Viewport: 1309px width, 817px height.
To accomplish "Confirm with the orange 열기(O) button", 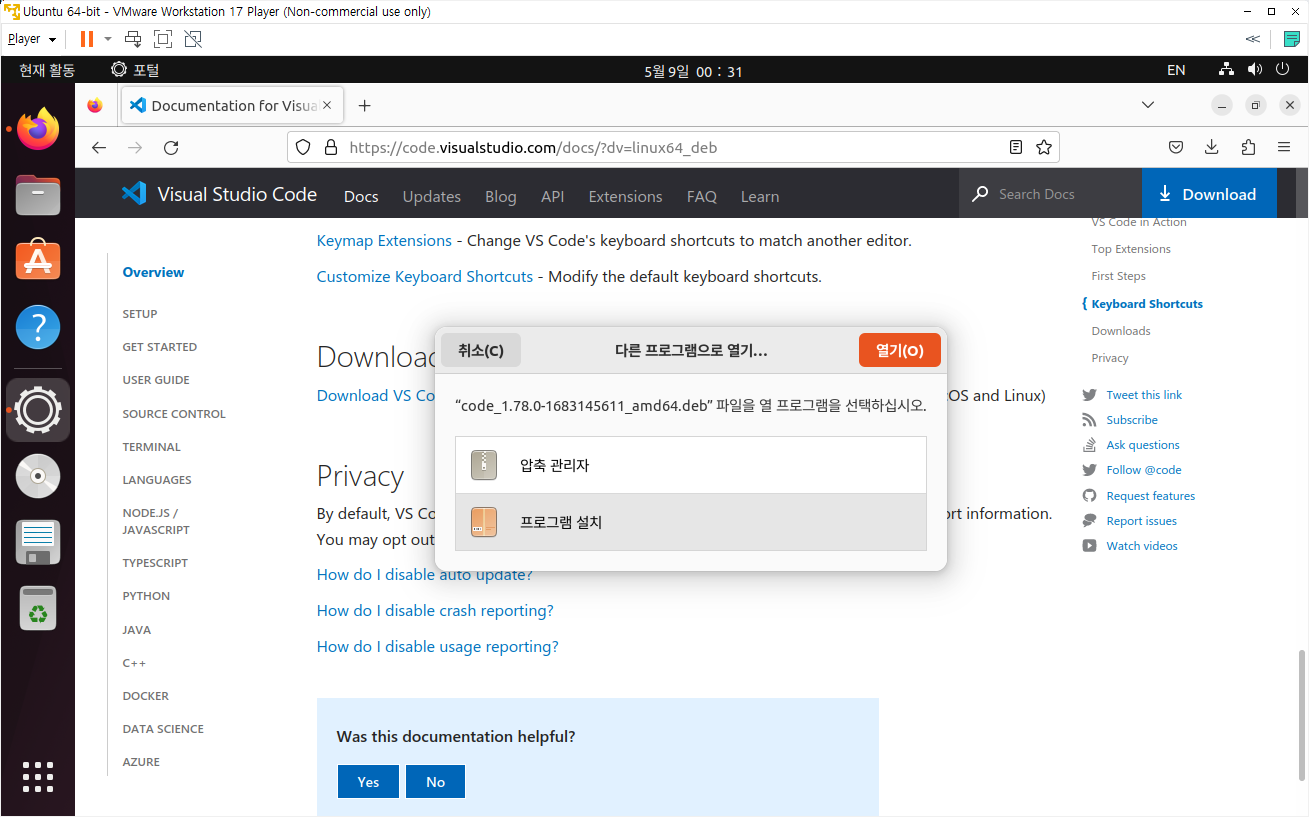I will [x=900, y=350].
